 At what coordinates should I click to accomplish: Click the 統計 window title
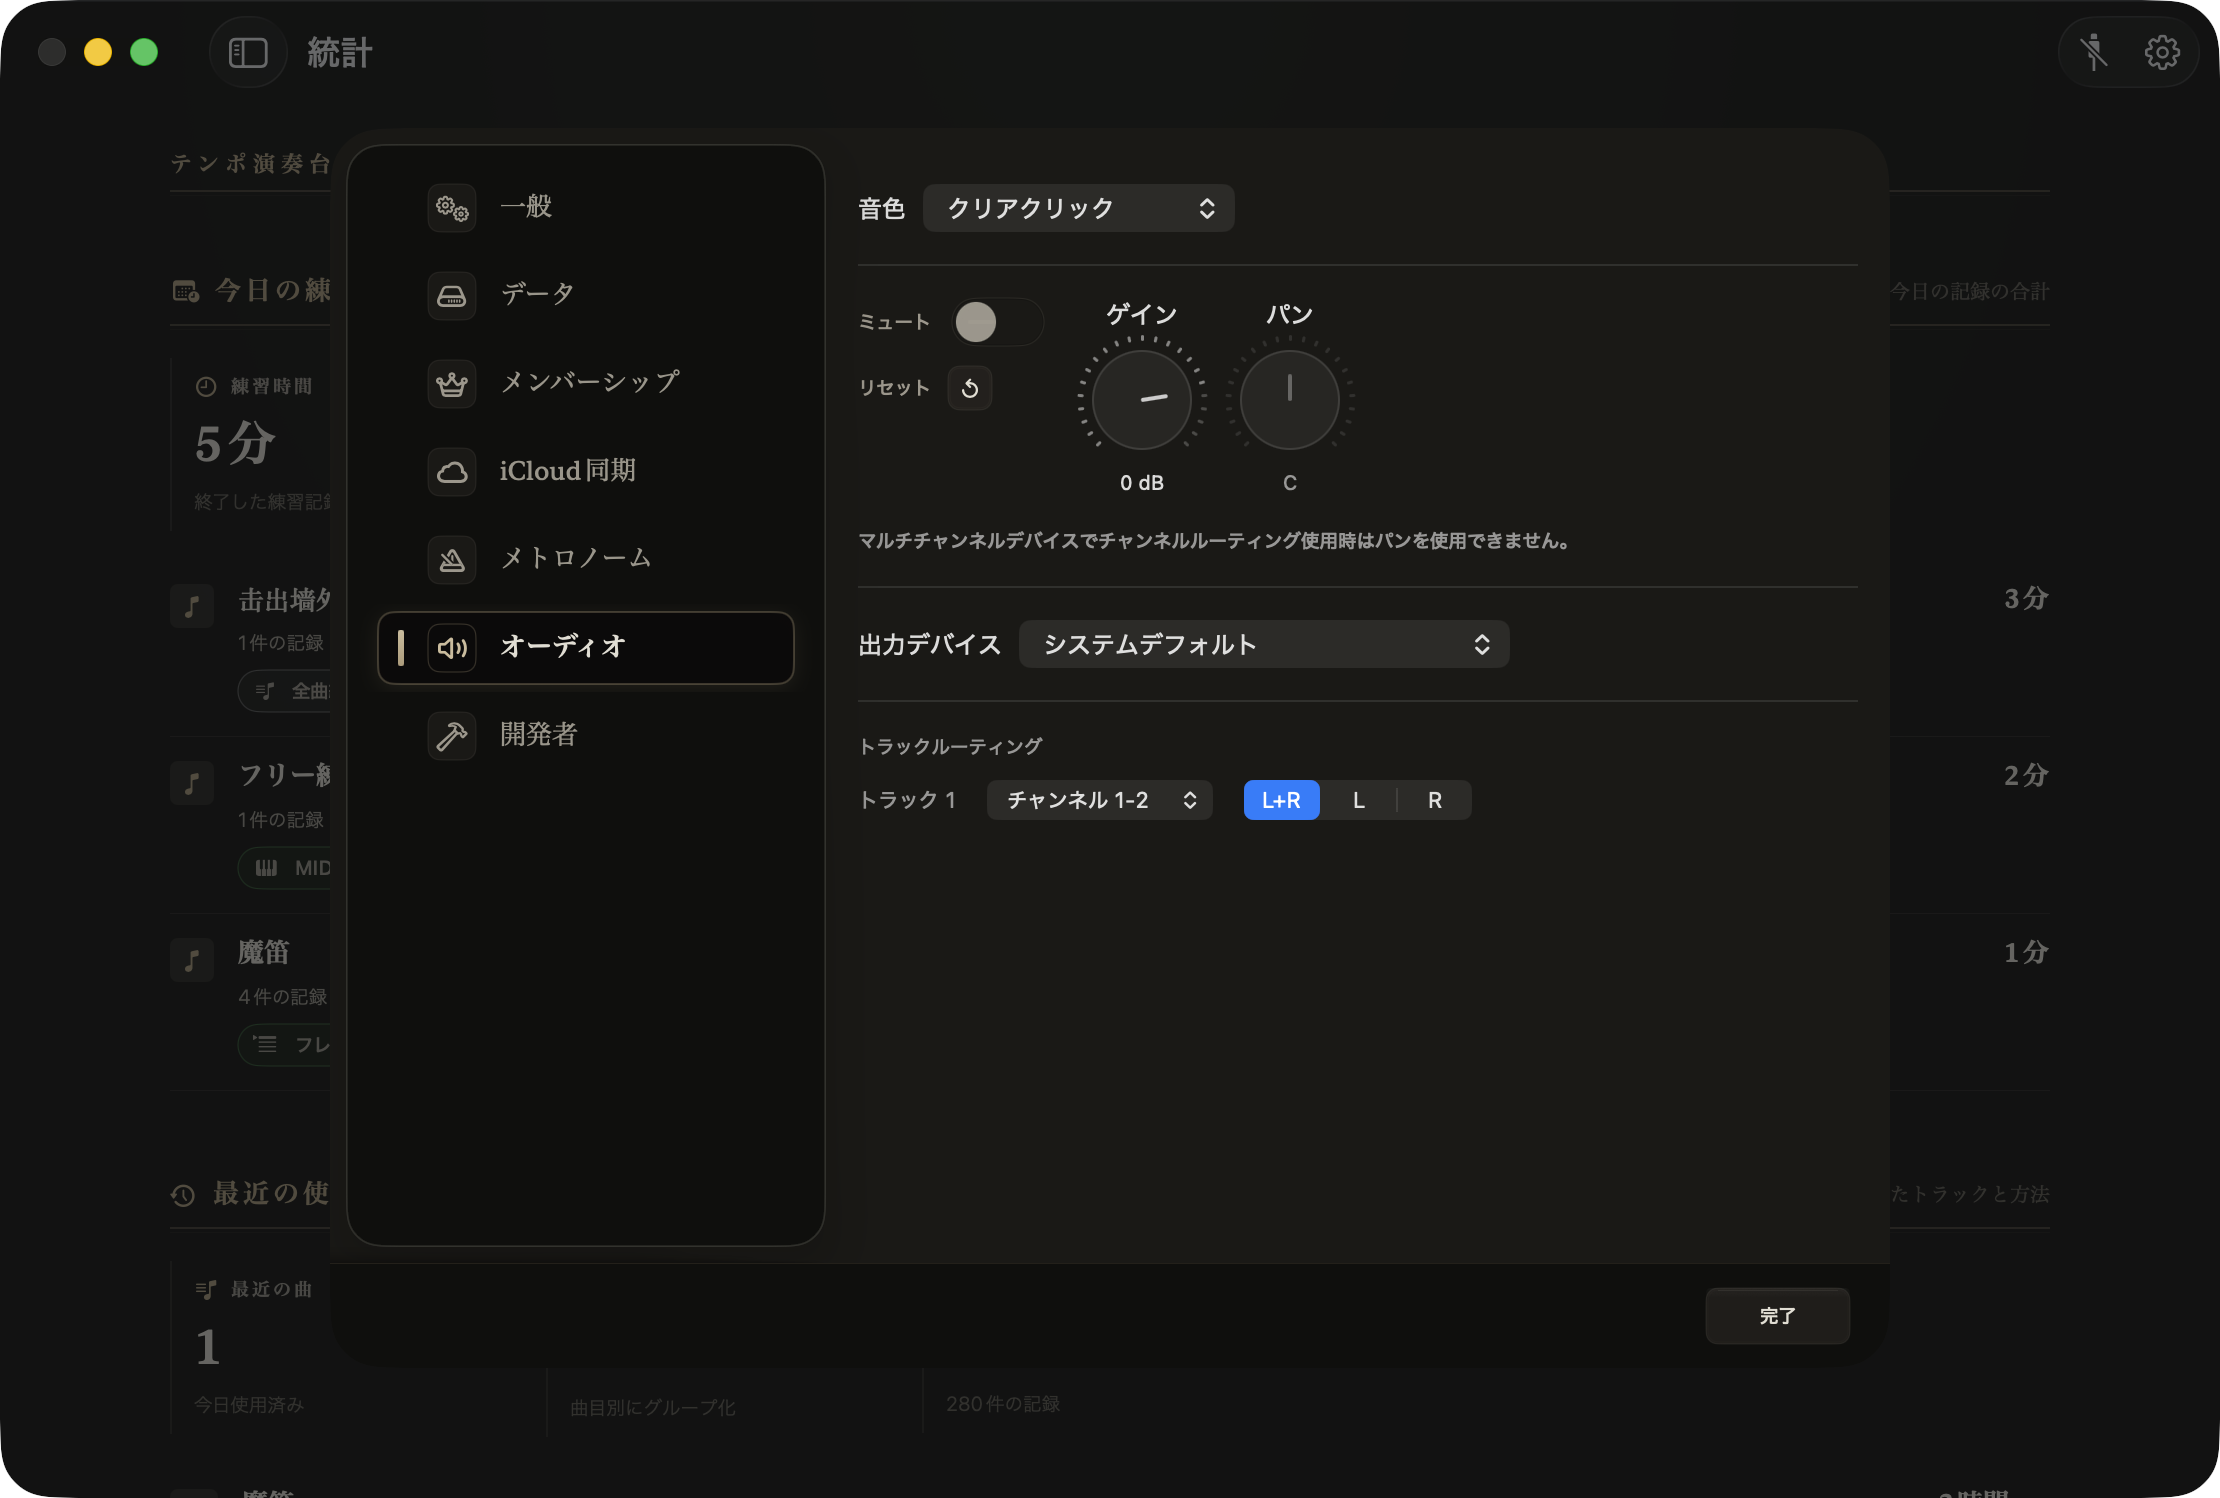coord(340,52)
